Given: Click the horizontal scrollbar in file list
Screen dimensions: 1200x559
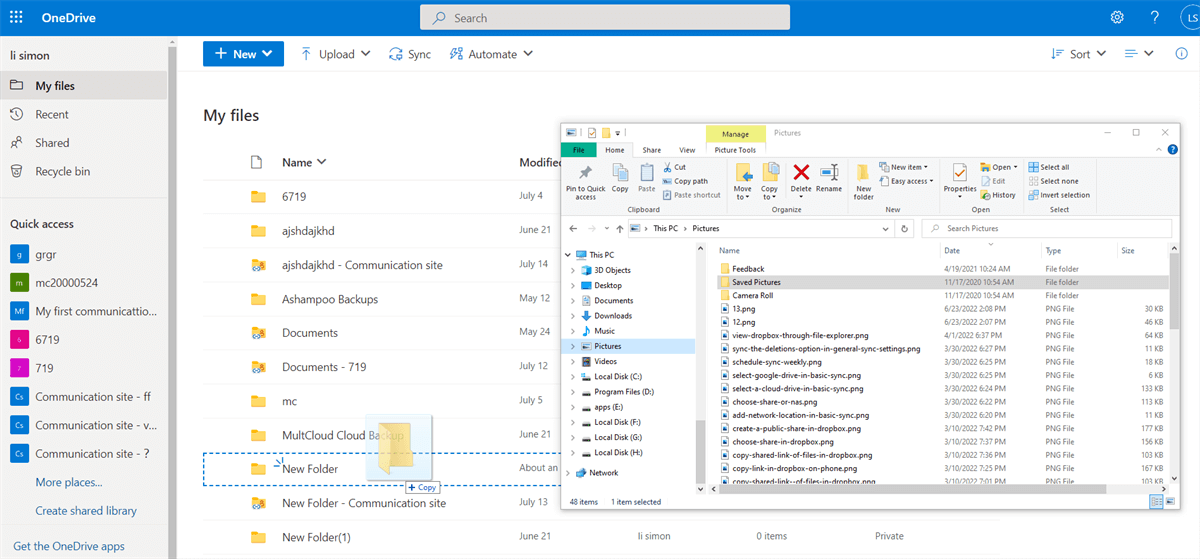Looking at the screenshot, I should pos(900,489).
